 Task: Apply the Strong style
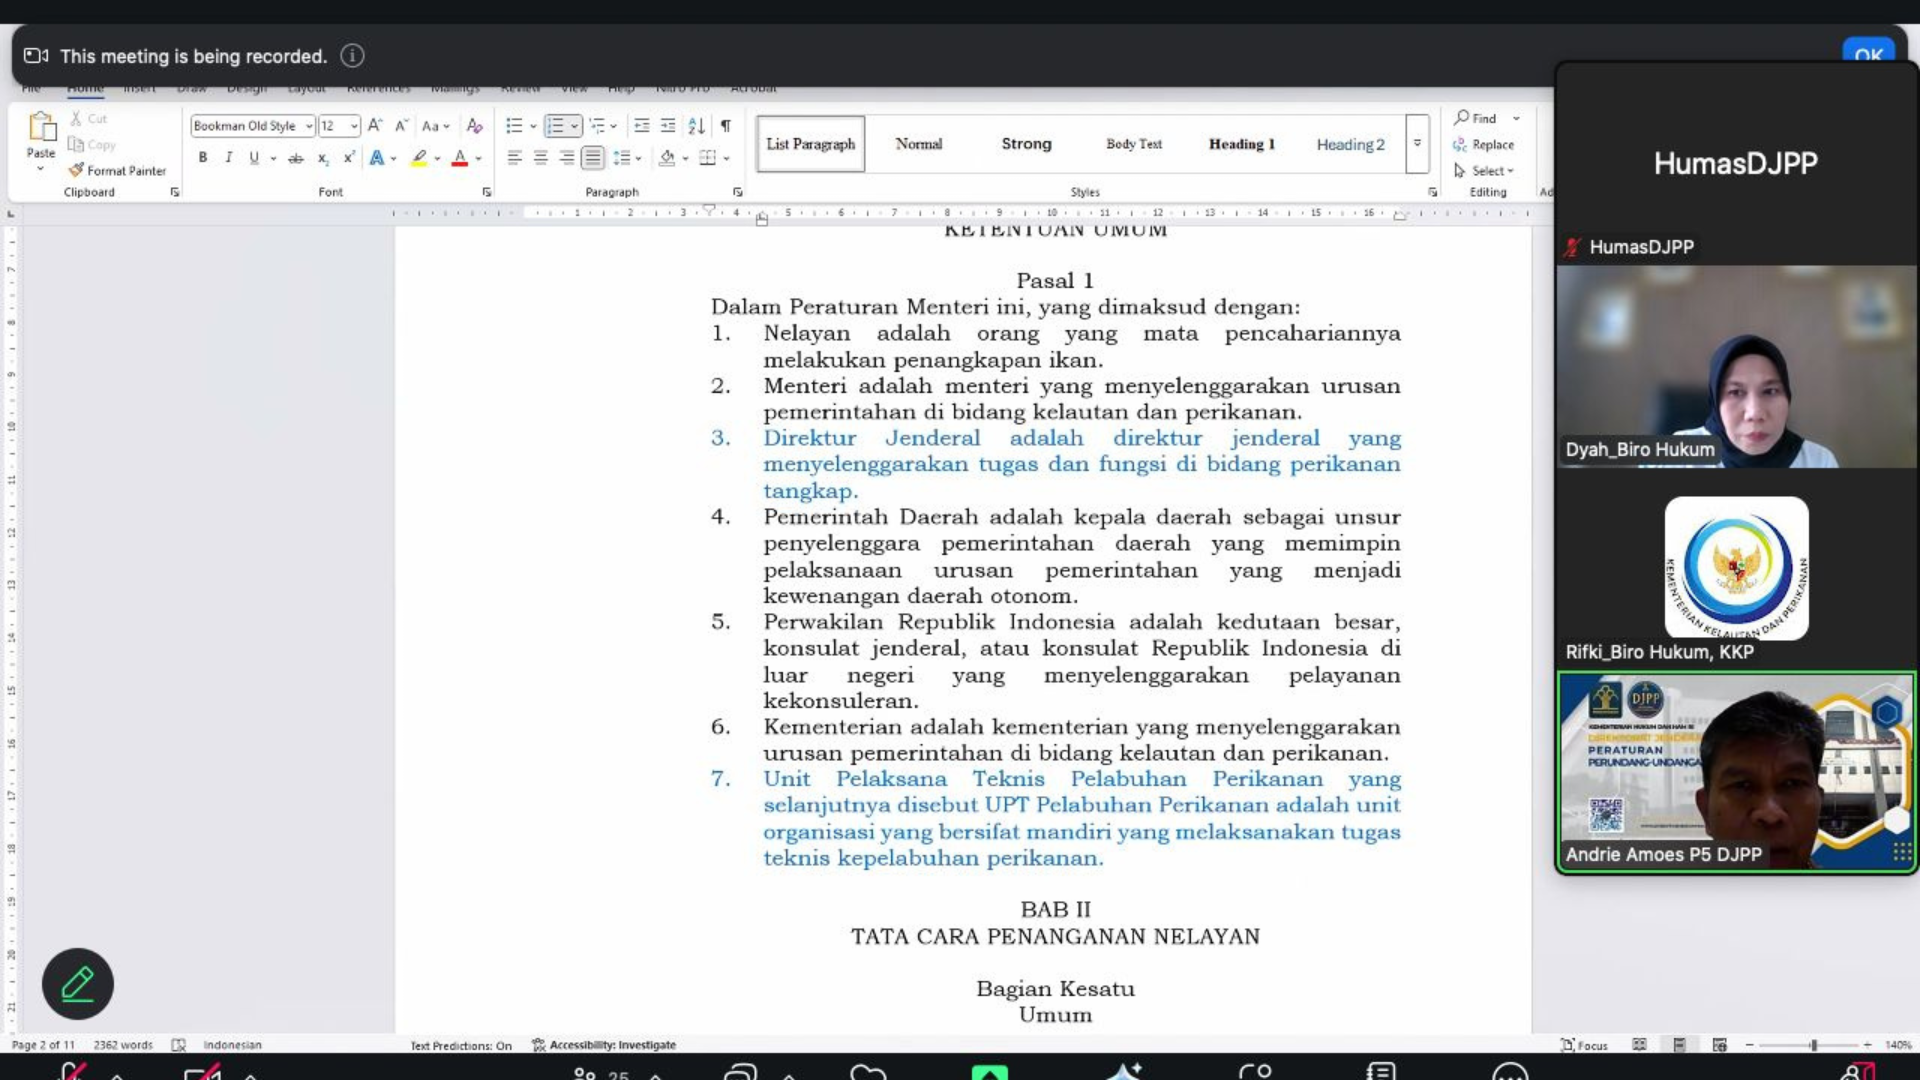pos(1027,144)
